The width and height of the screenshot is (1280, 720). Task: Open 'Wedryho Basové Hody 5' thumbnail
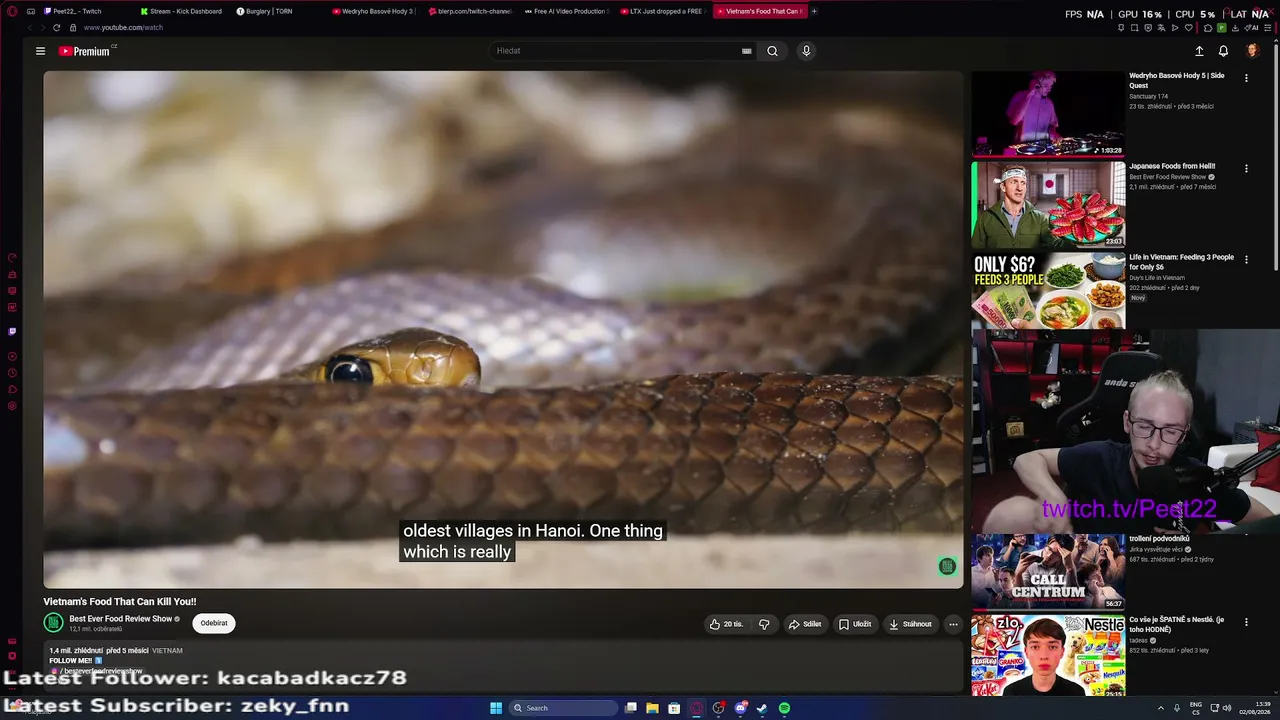coord(1048,113)
